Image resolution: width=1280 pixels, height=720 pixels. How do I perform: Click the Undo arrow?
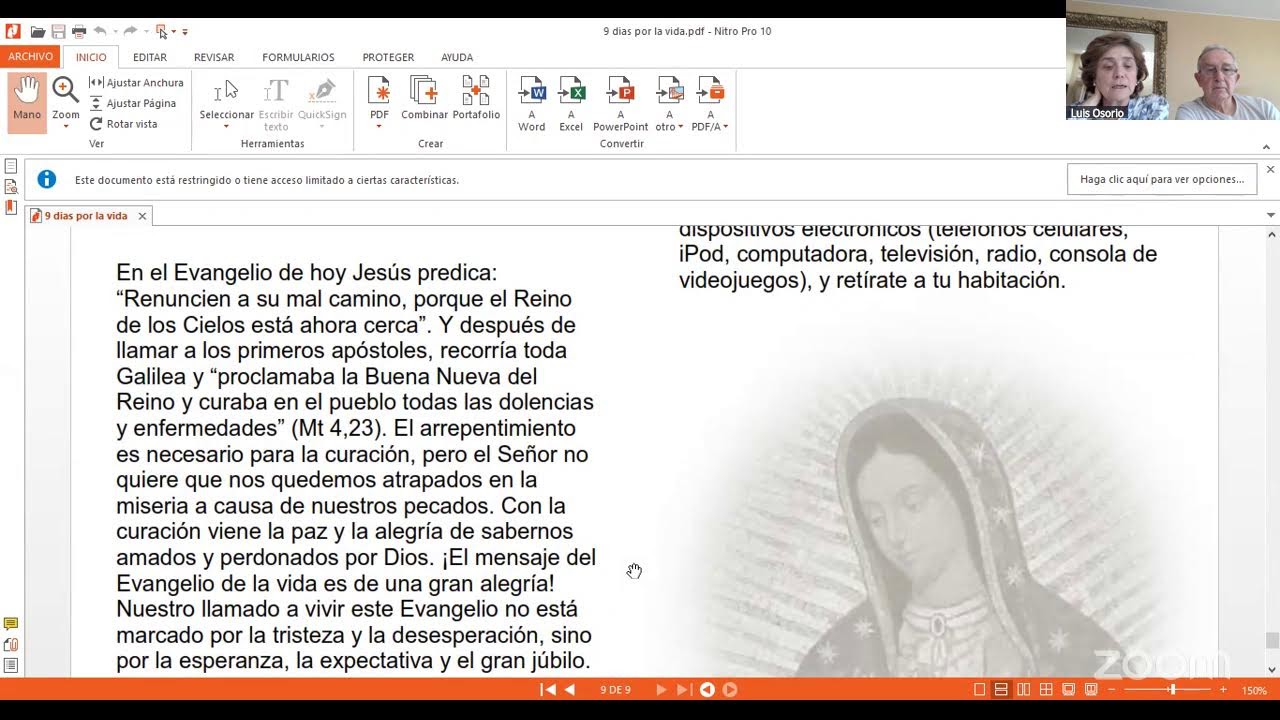[101, 32]
